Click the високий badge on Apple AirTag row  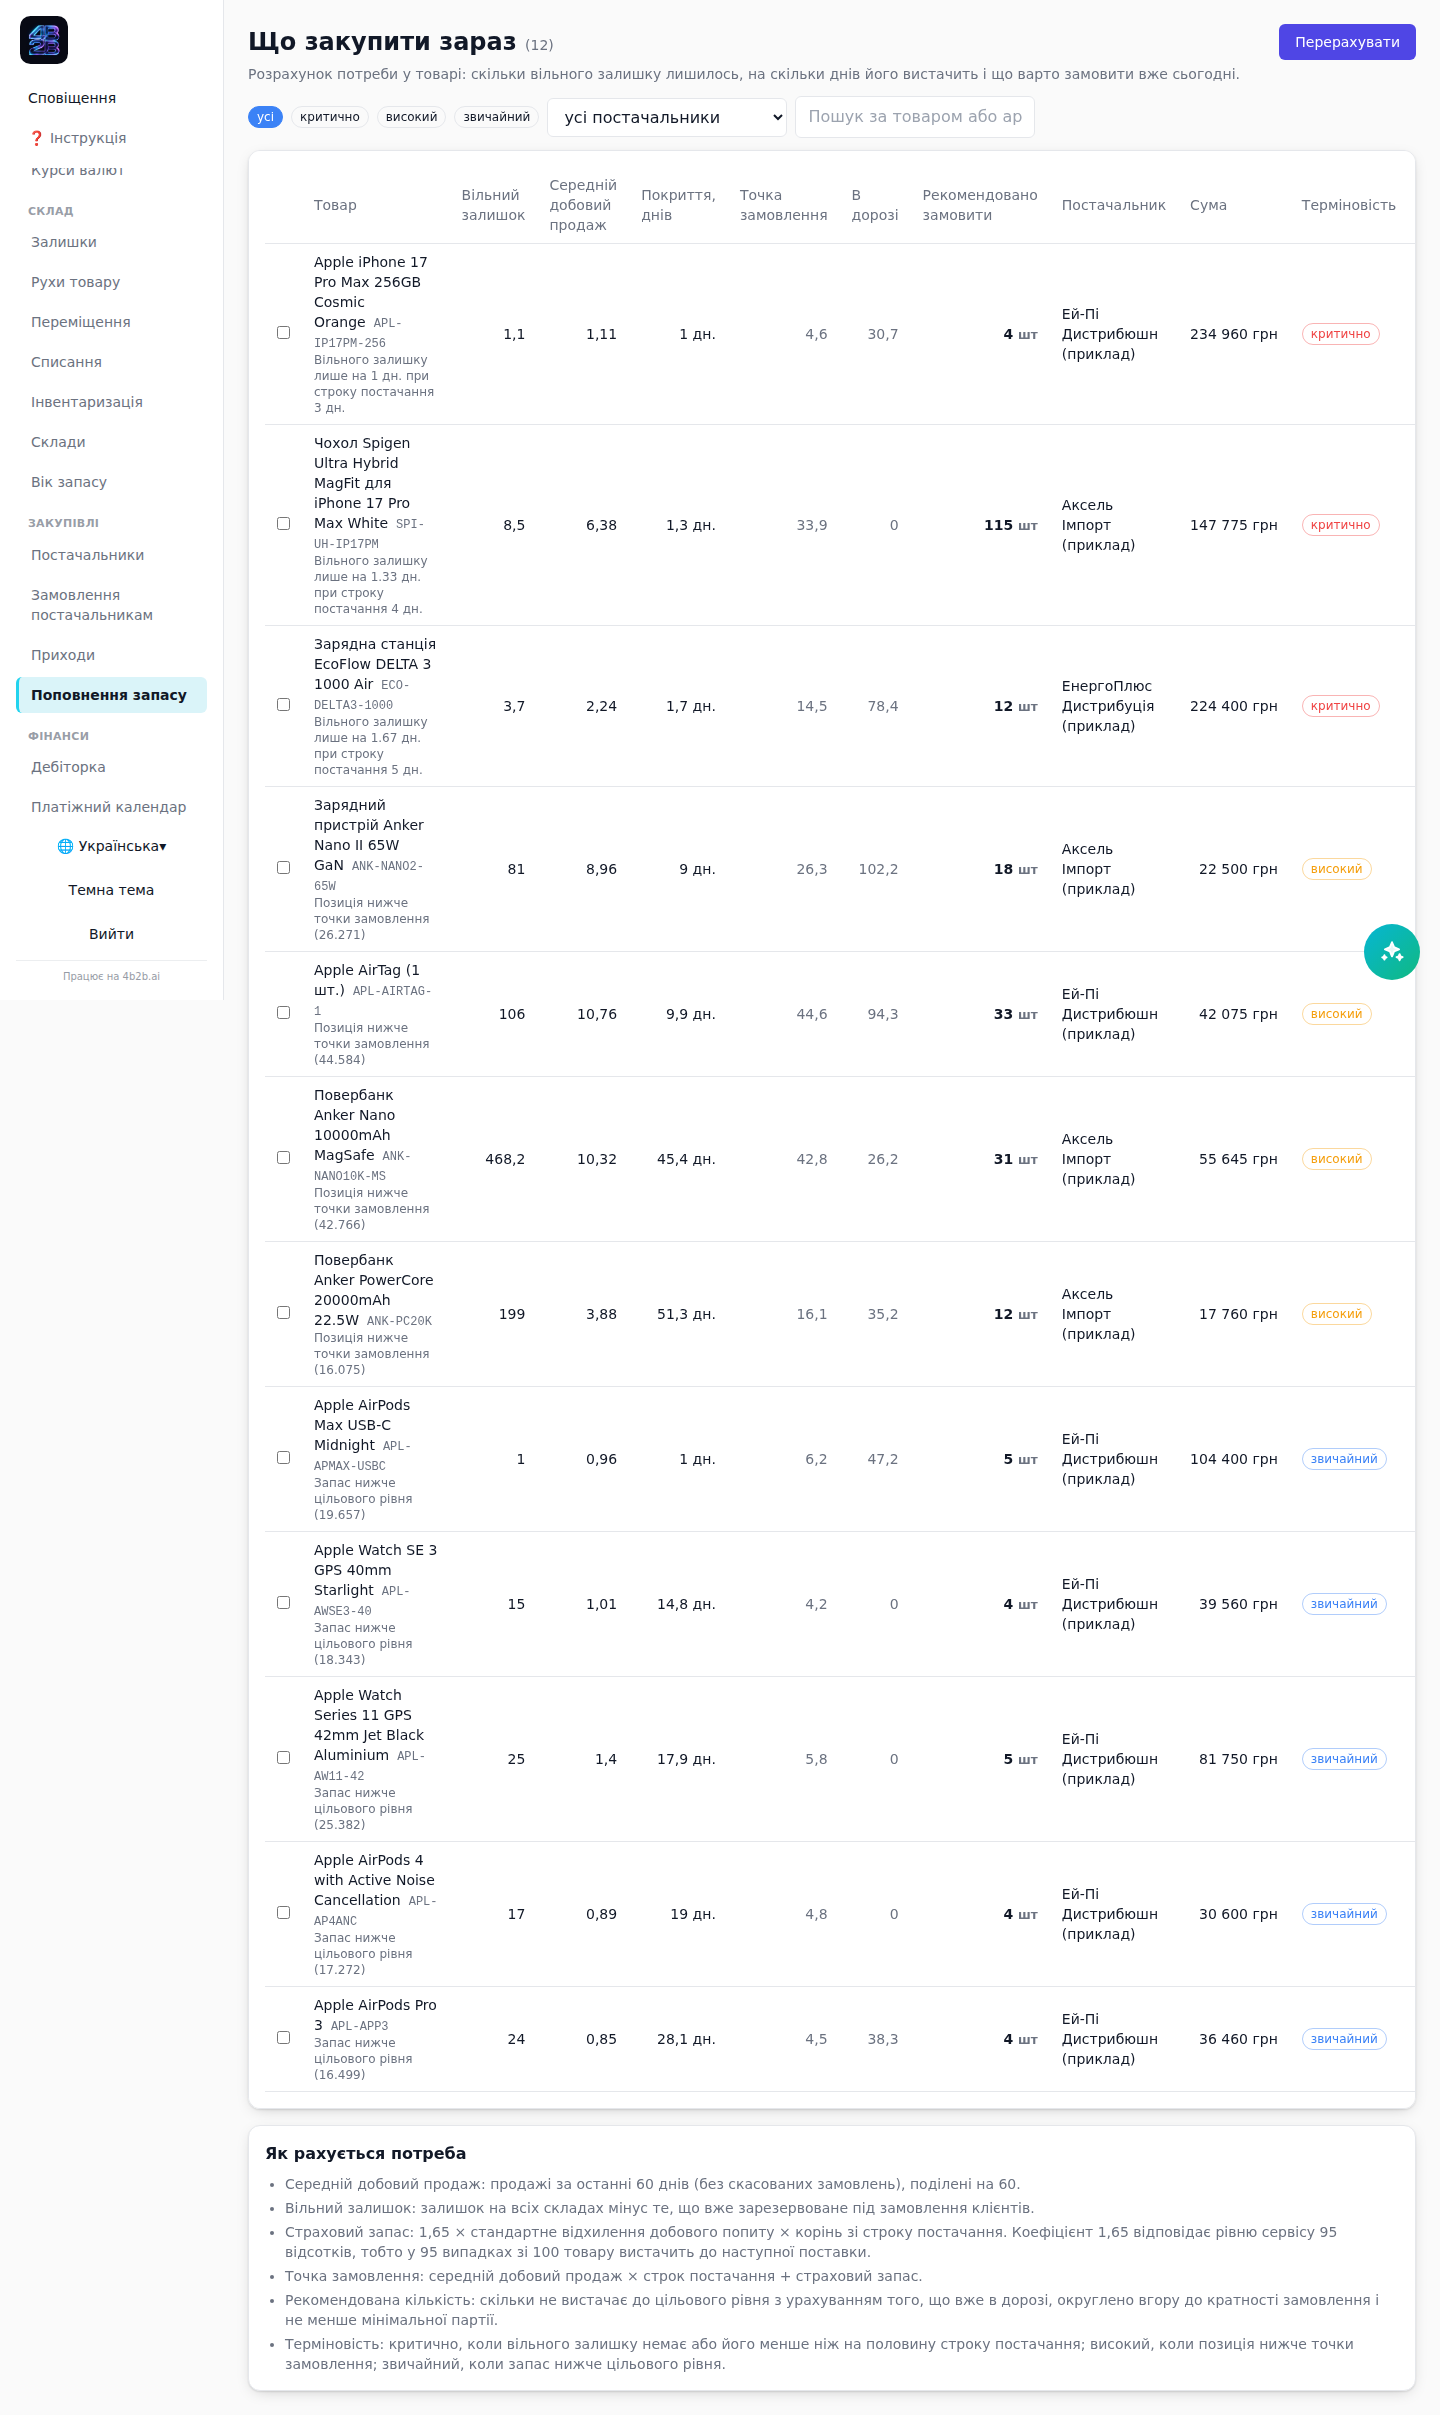coord(1336,1014)
